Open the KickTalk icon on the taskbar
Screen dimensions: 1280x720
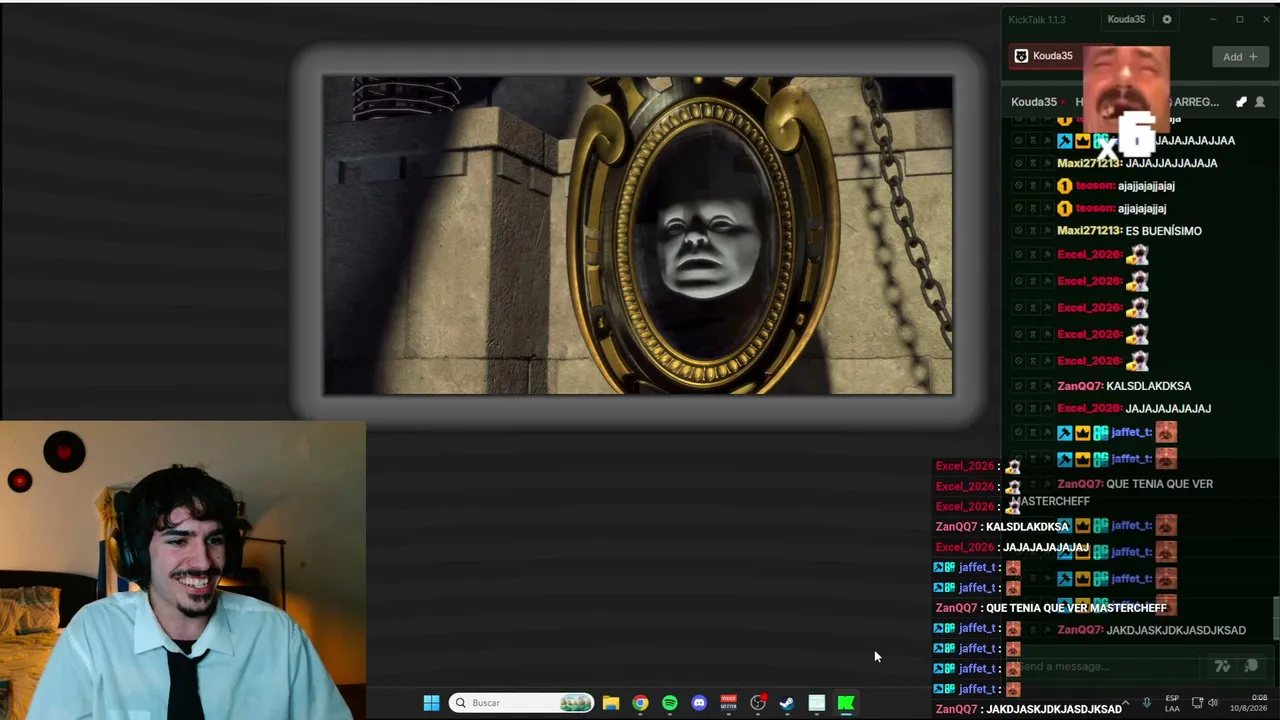[x=846, y=703]
